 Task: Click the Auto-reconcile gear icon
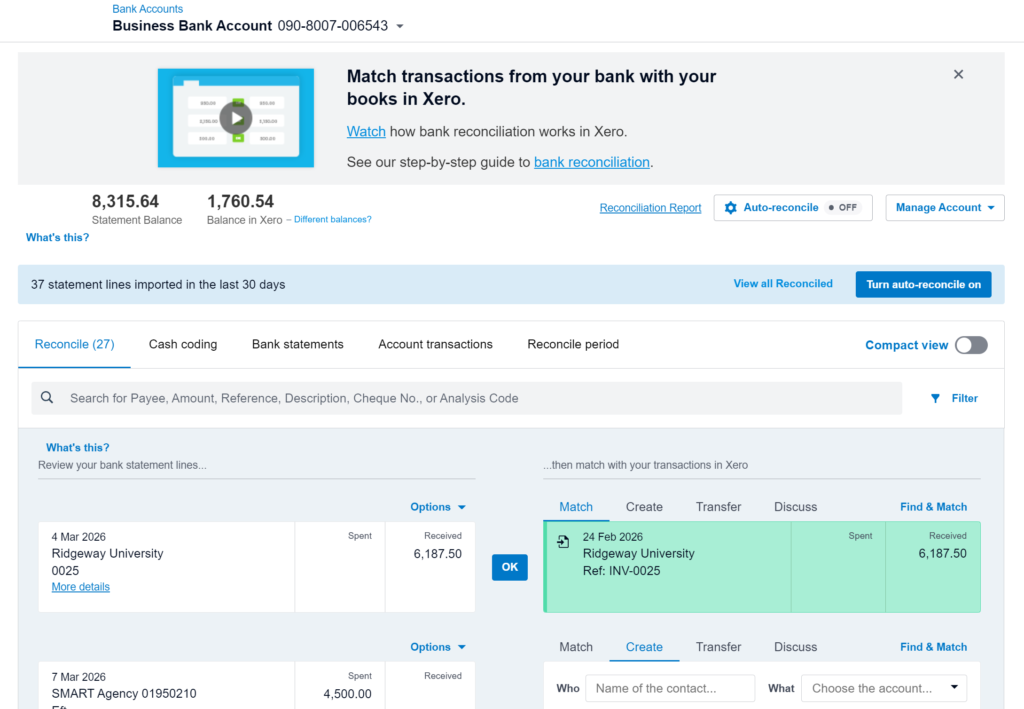(x=731, y=208)
